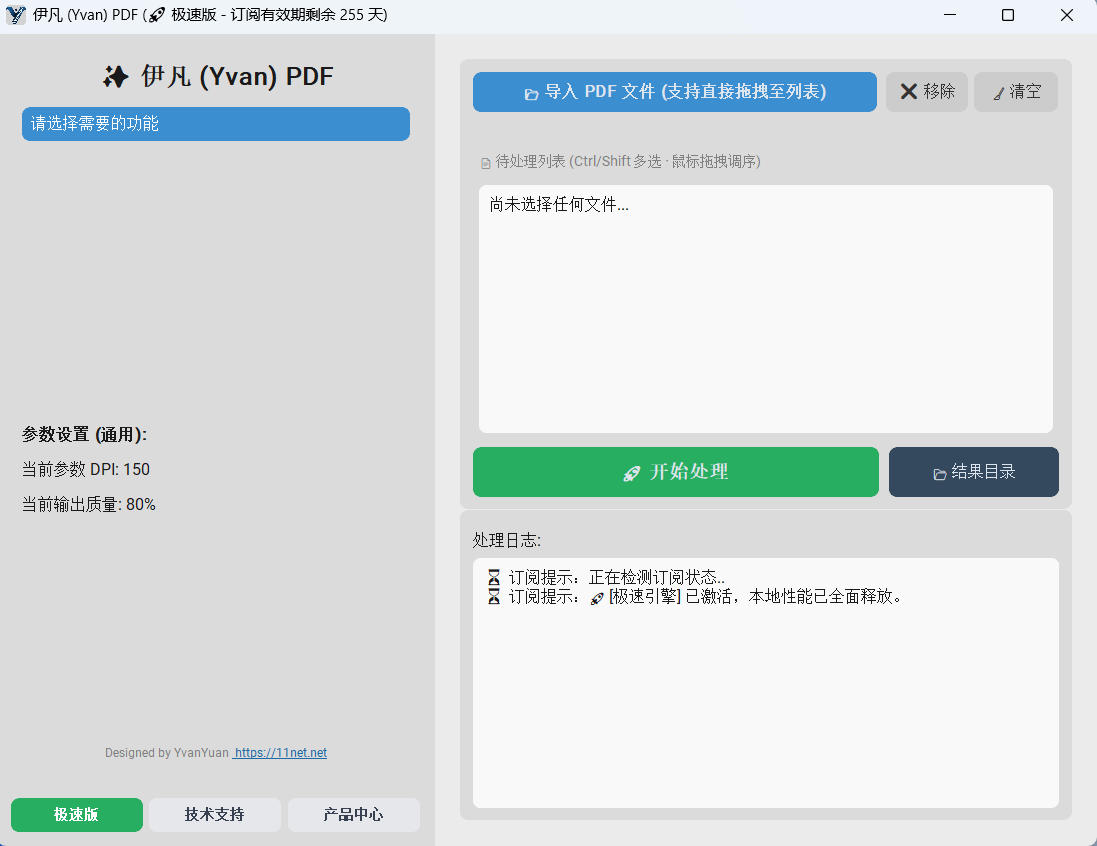Image resolution: width=1097 pixels, height=846 pixels.
Task: Minimize the Yvan PDF window
Action: [x=950, y=15]
